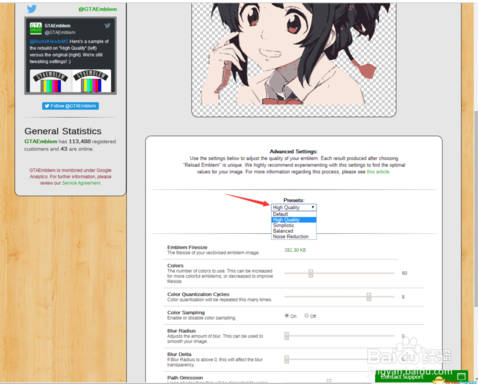Click the Contact Support chat icon
Screen dimensions: 478x384
click(x=461, y=377)
